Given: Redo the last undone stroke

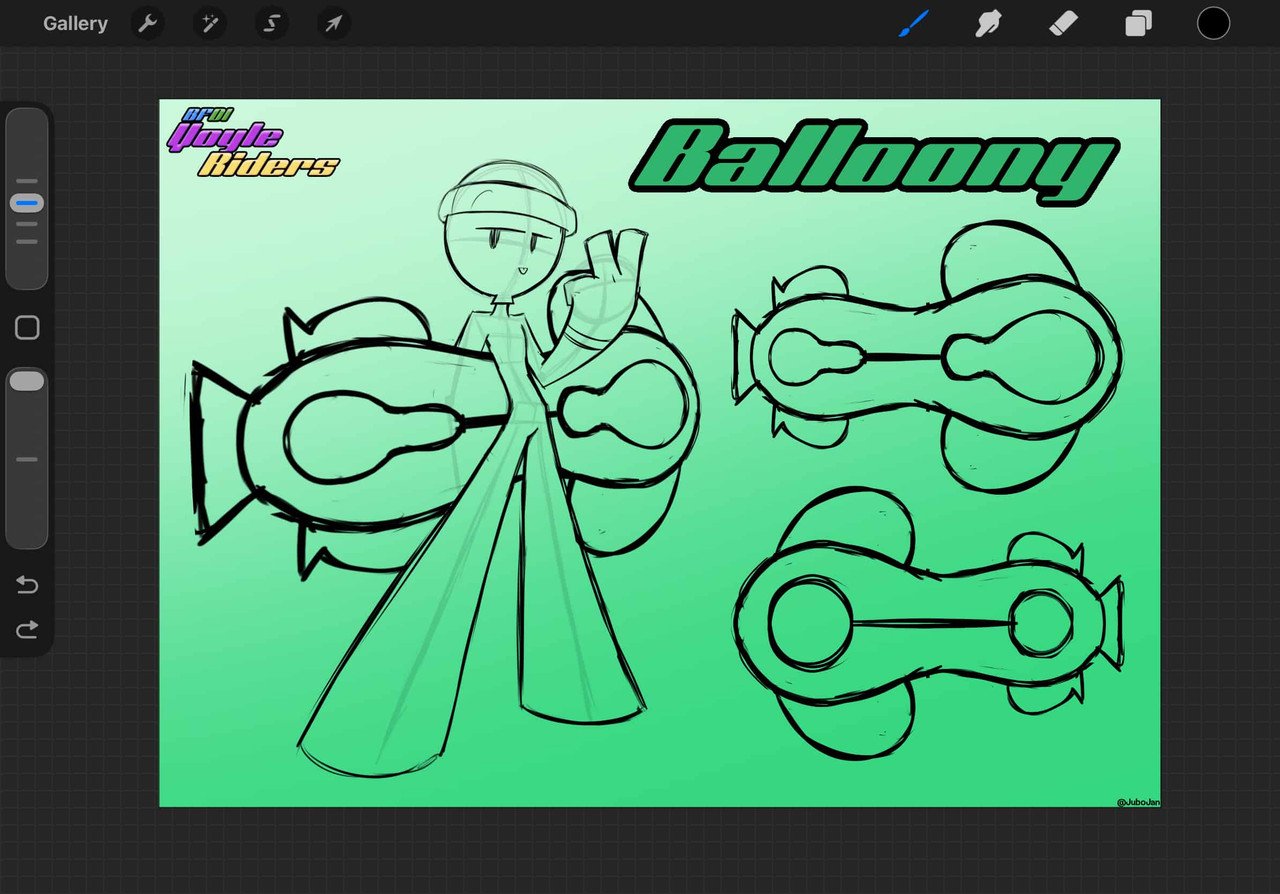Looking at the screenshot, I should [x=27, y=629].
